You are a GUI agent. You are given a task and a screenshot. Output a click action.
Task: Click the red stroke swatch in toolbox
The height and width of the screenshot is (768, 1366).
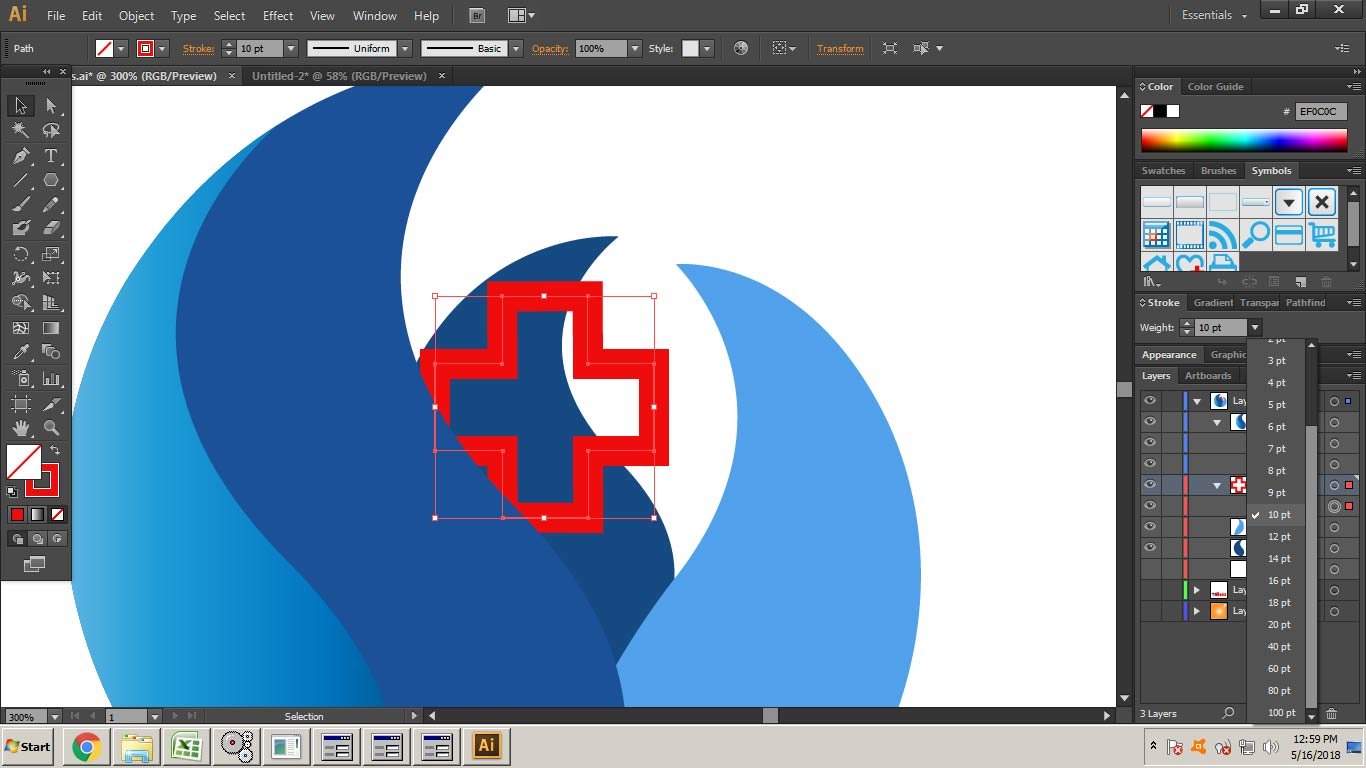[x=43, y=481]
